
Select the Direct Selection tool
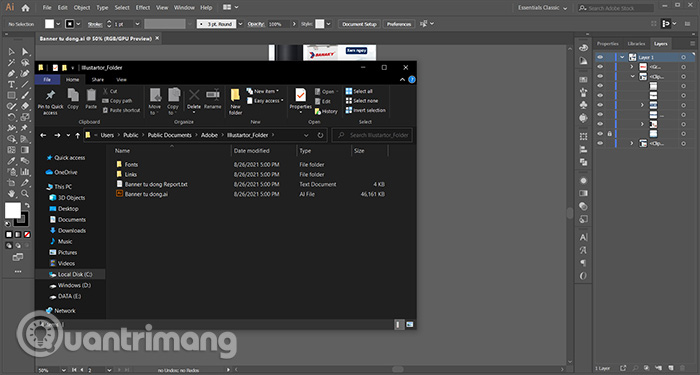coord(25,52)
